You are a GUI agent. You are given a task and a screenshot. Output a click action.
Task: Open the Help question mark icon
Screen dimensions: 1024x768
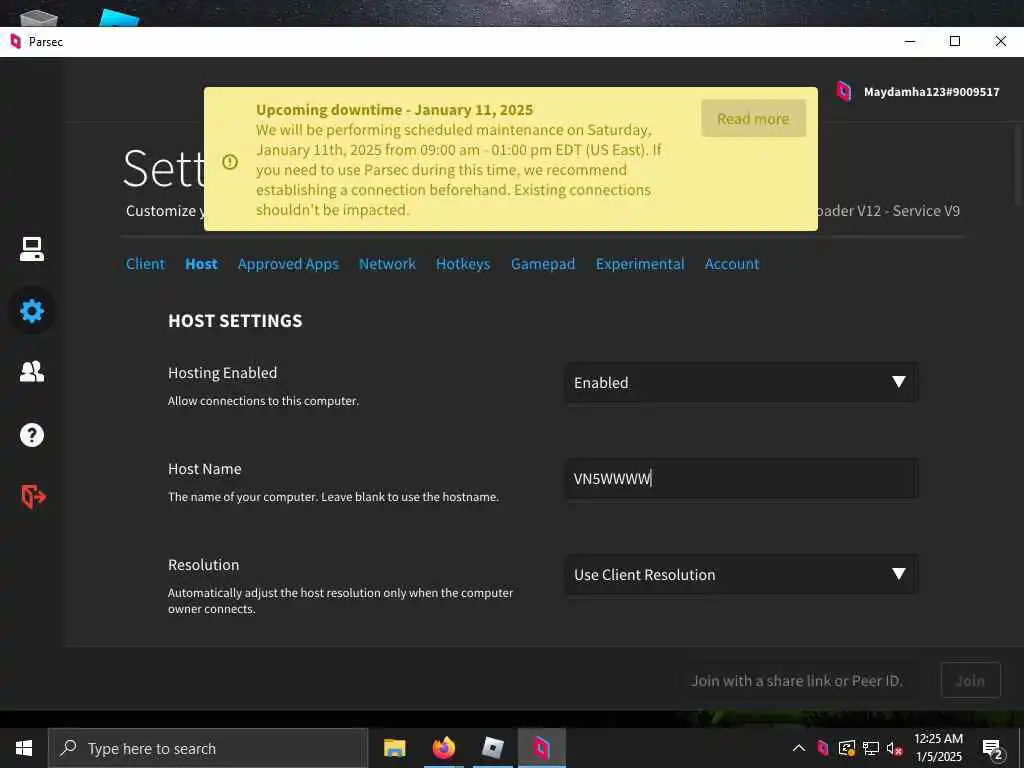(x=31, y=435)
